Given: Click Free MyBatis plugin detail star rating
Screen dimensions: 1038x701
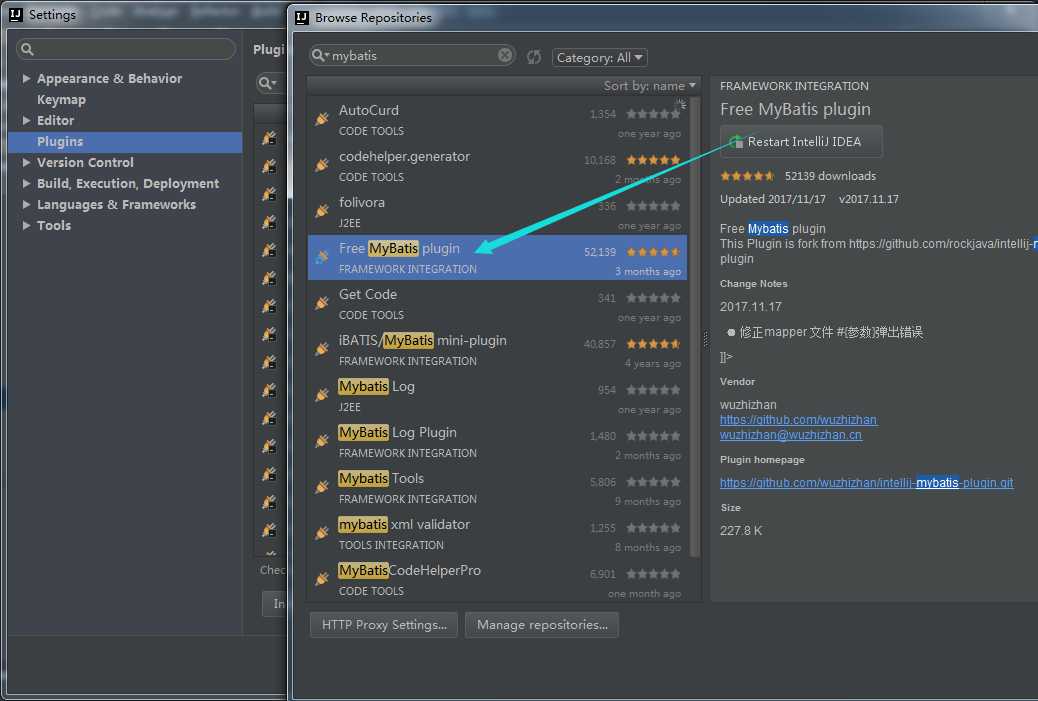Looking at the screenshot, I should point(747,176).
